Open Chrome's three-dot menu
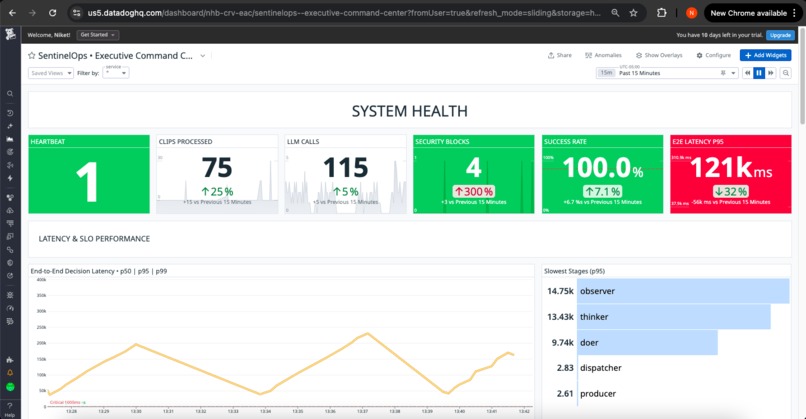Image resolution: width=806 pixels, height=419 pixels. coord(795,13)
